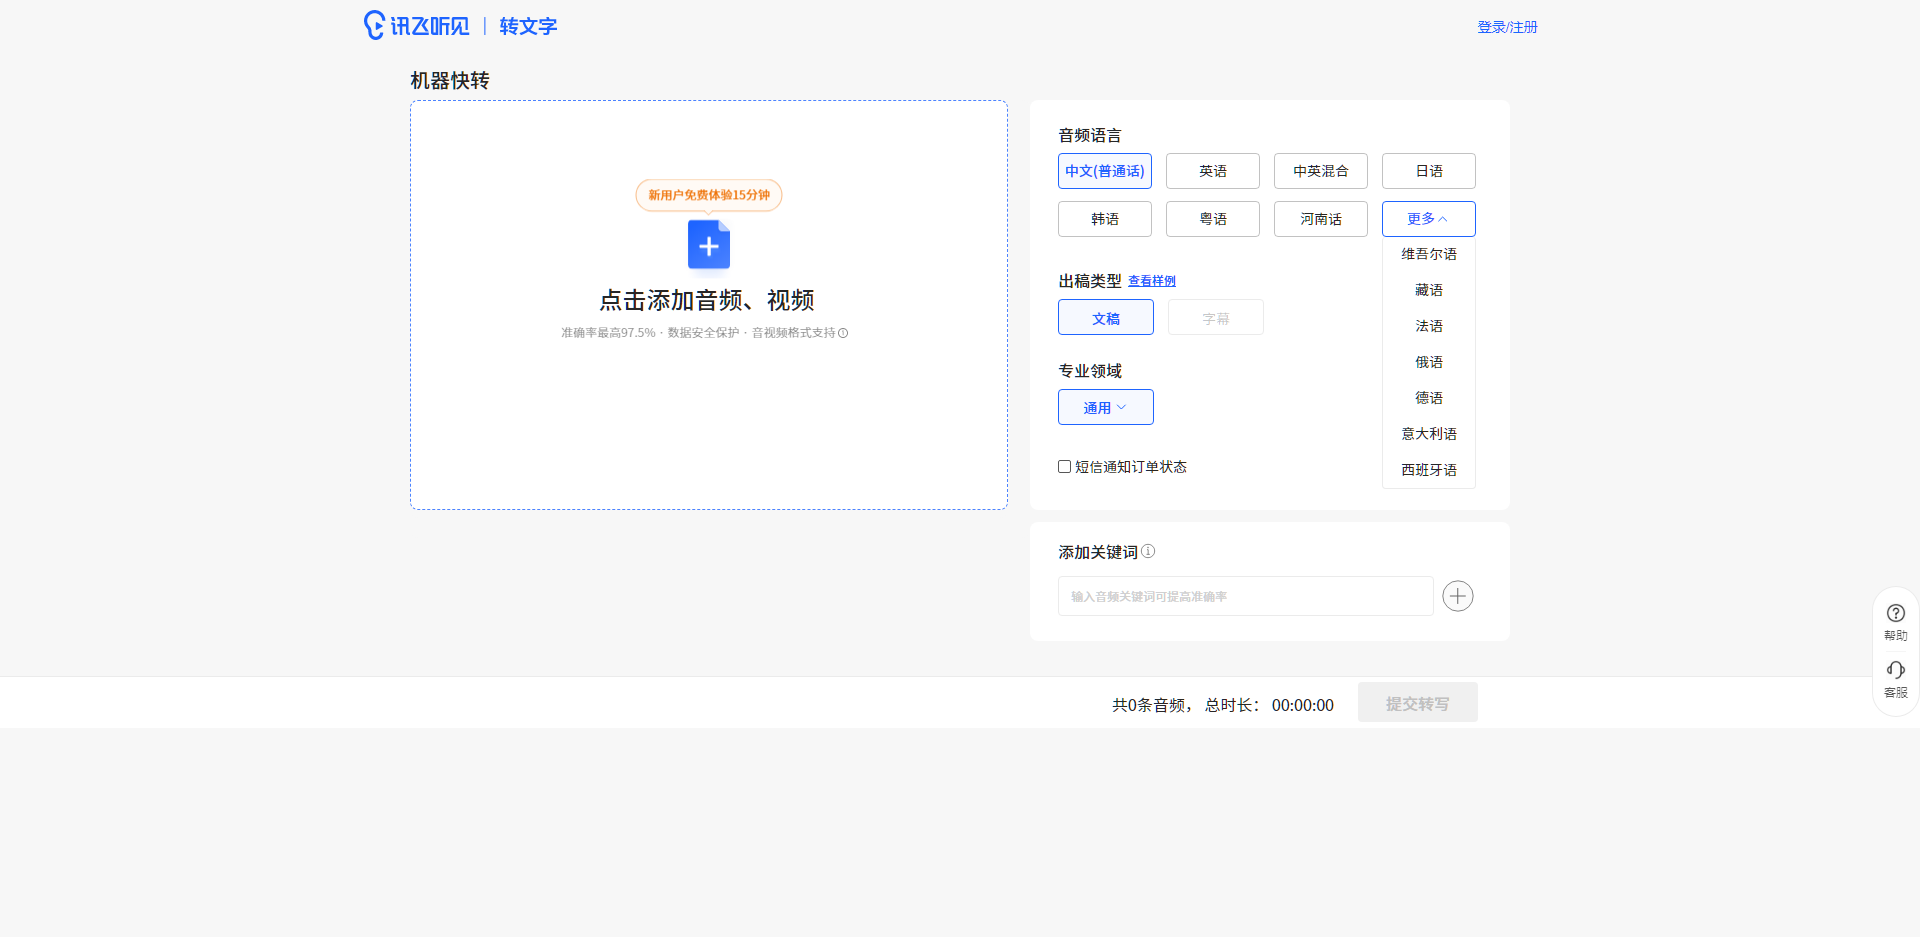Click info icon next to 添加关键词
1920x937 pixels.
[1148, 551]
